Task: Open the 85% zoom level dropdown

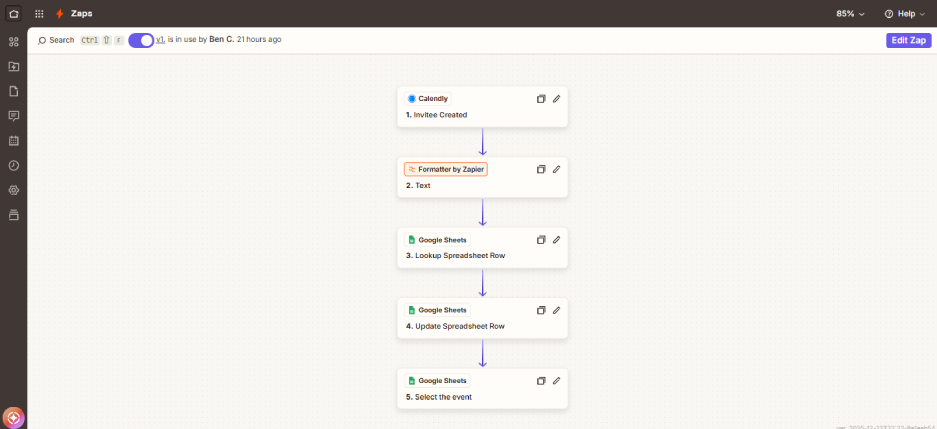Action: point(850,14)
